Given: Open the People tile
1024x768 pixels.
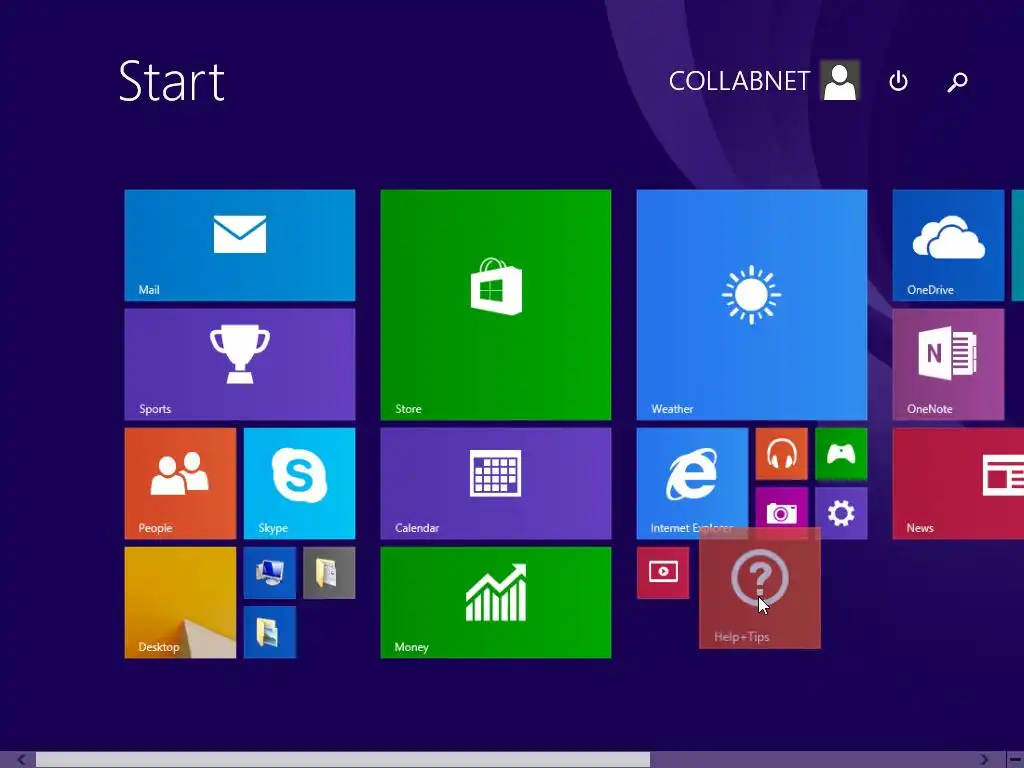Looking at the screenshot, I should 180,483.
